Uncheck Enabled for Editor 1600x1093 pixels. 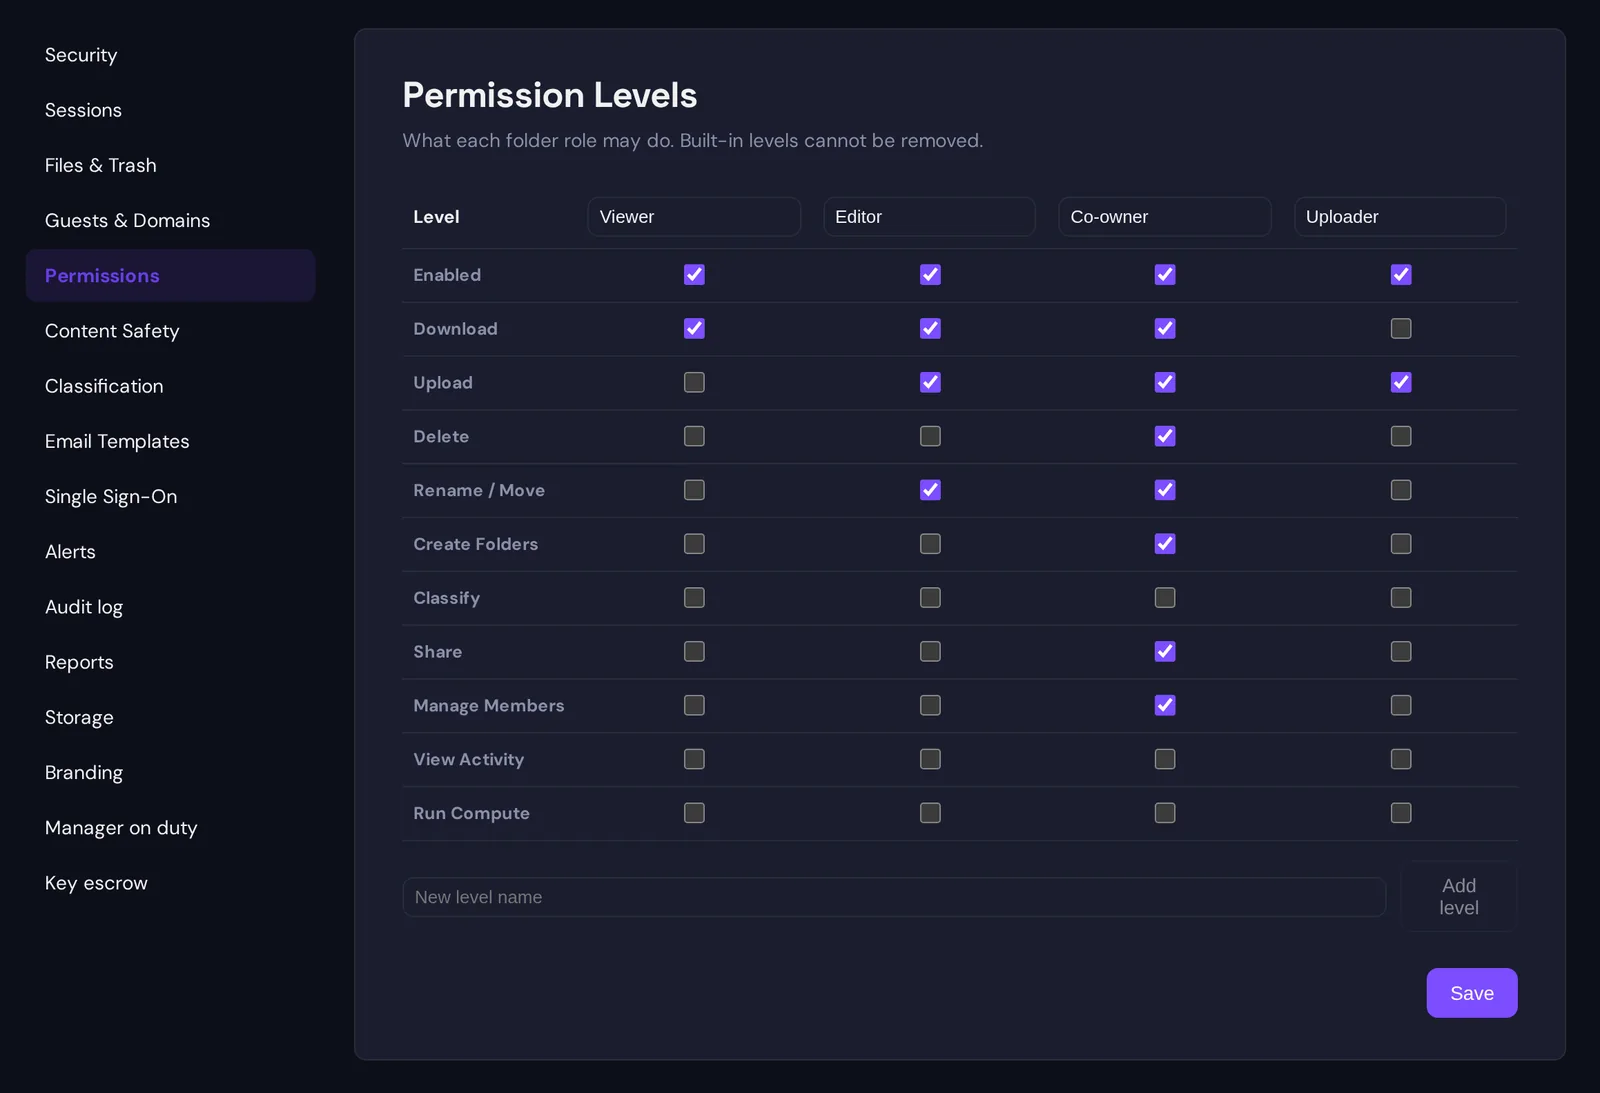[930, 275]
